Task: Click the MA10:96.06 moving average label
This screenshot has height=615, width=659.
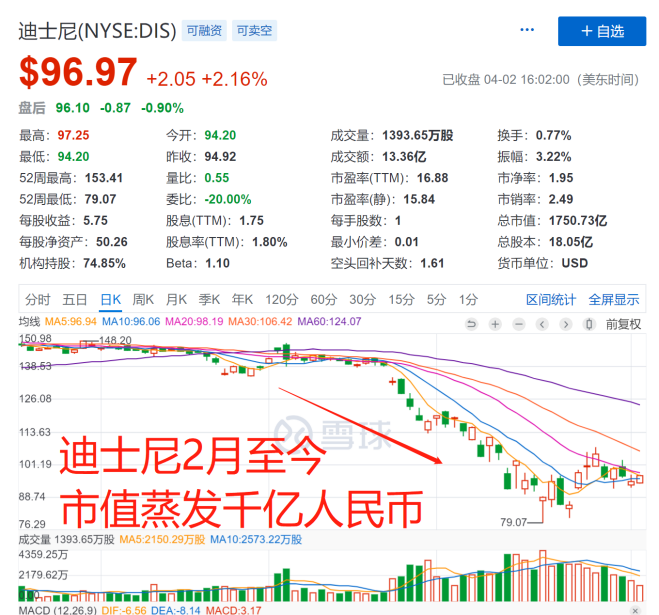Action: [131, 322]
